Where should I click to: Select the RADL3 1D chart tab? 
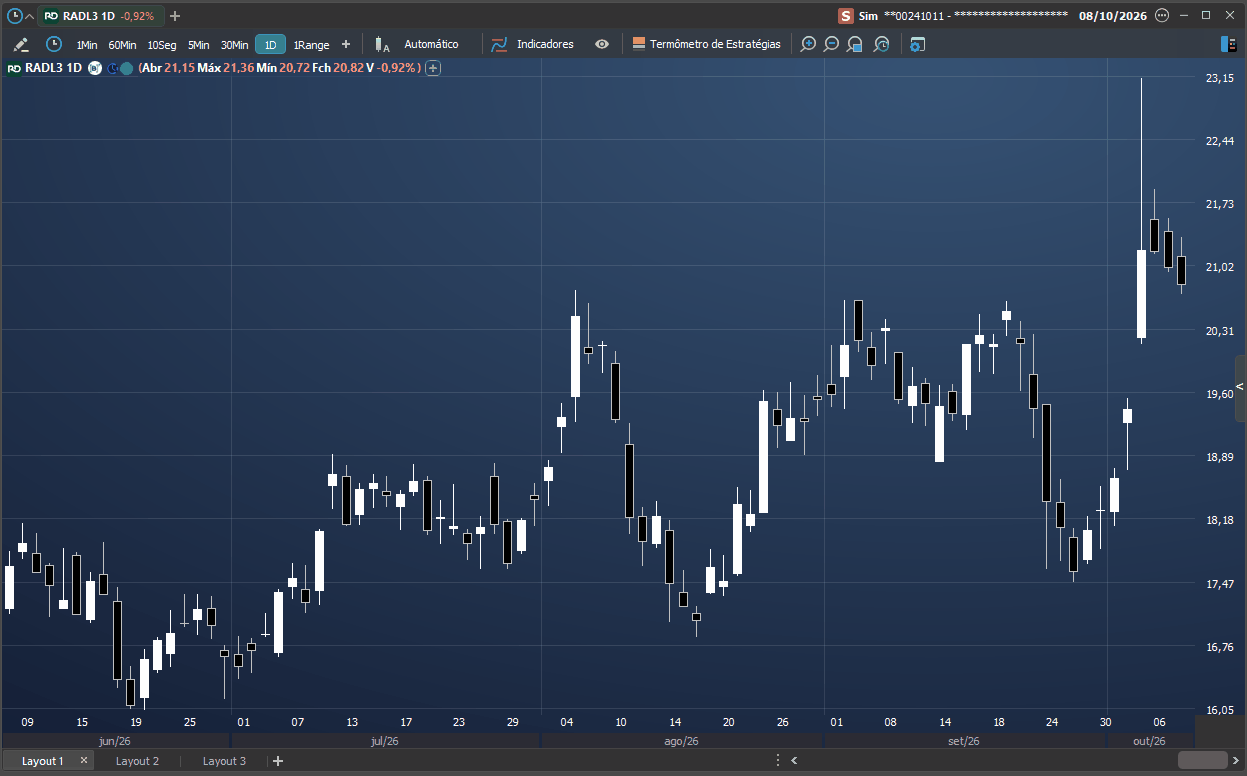(100, 16)
